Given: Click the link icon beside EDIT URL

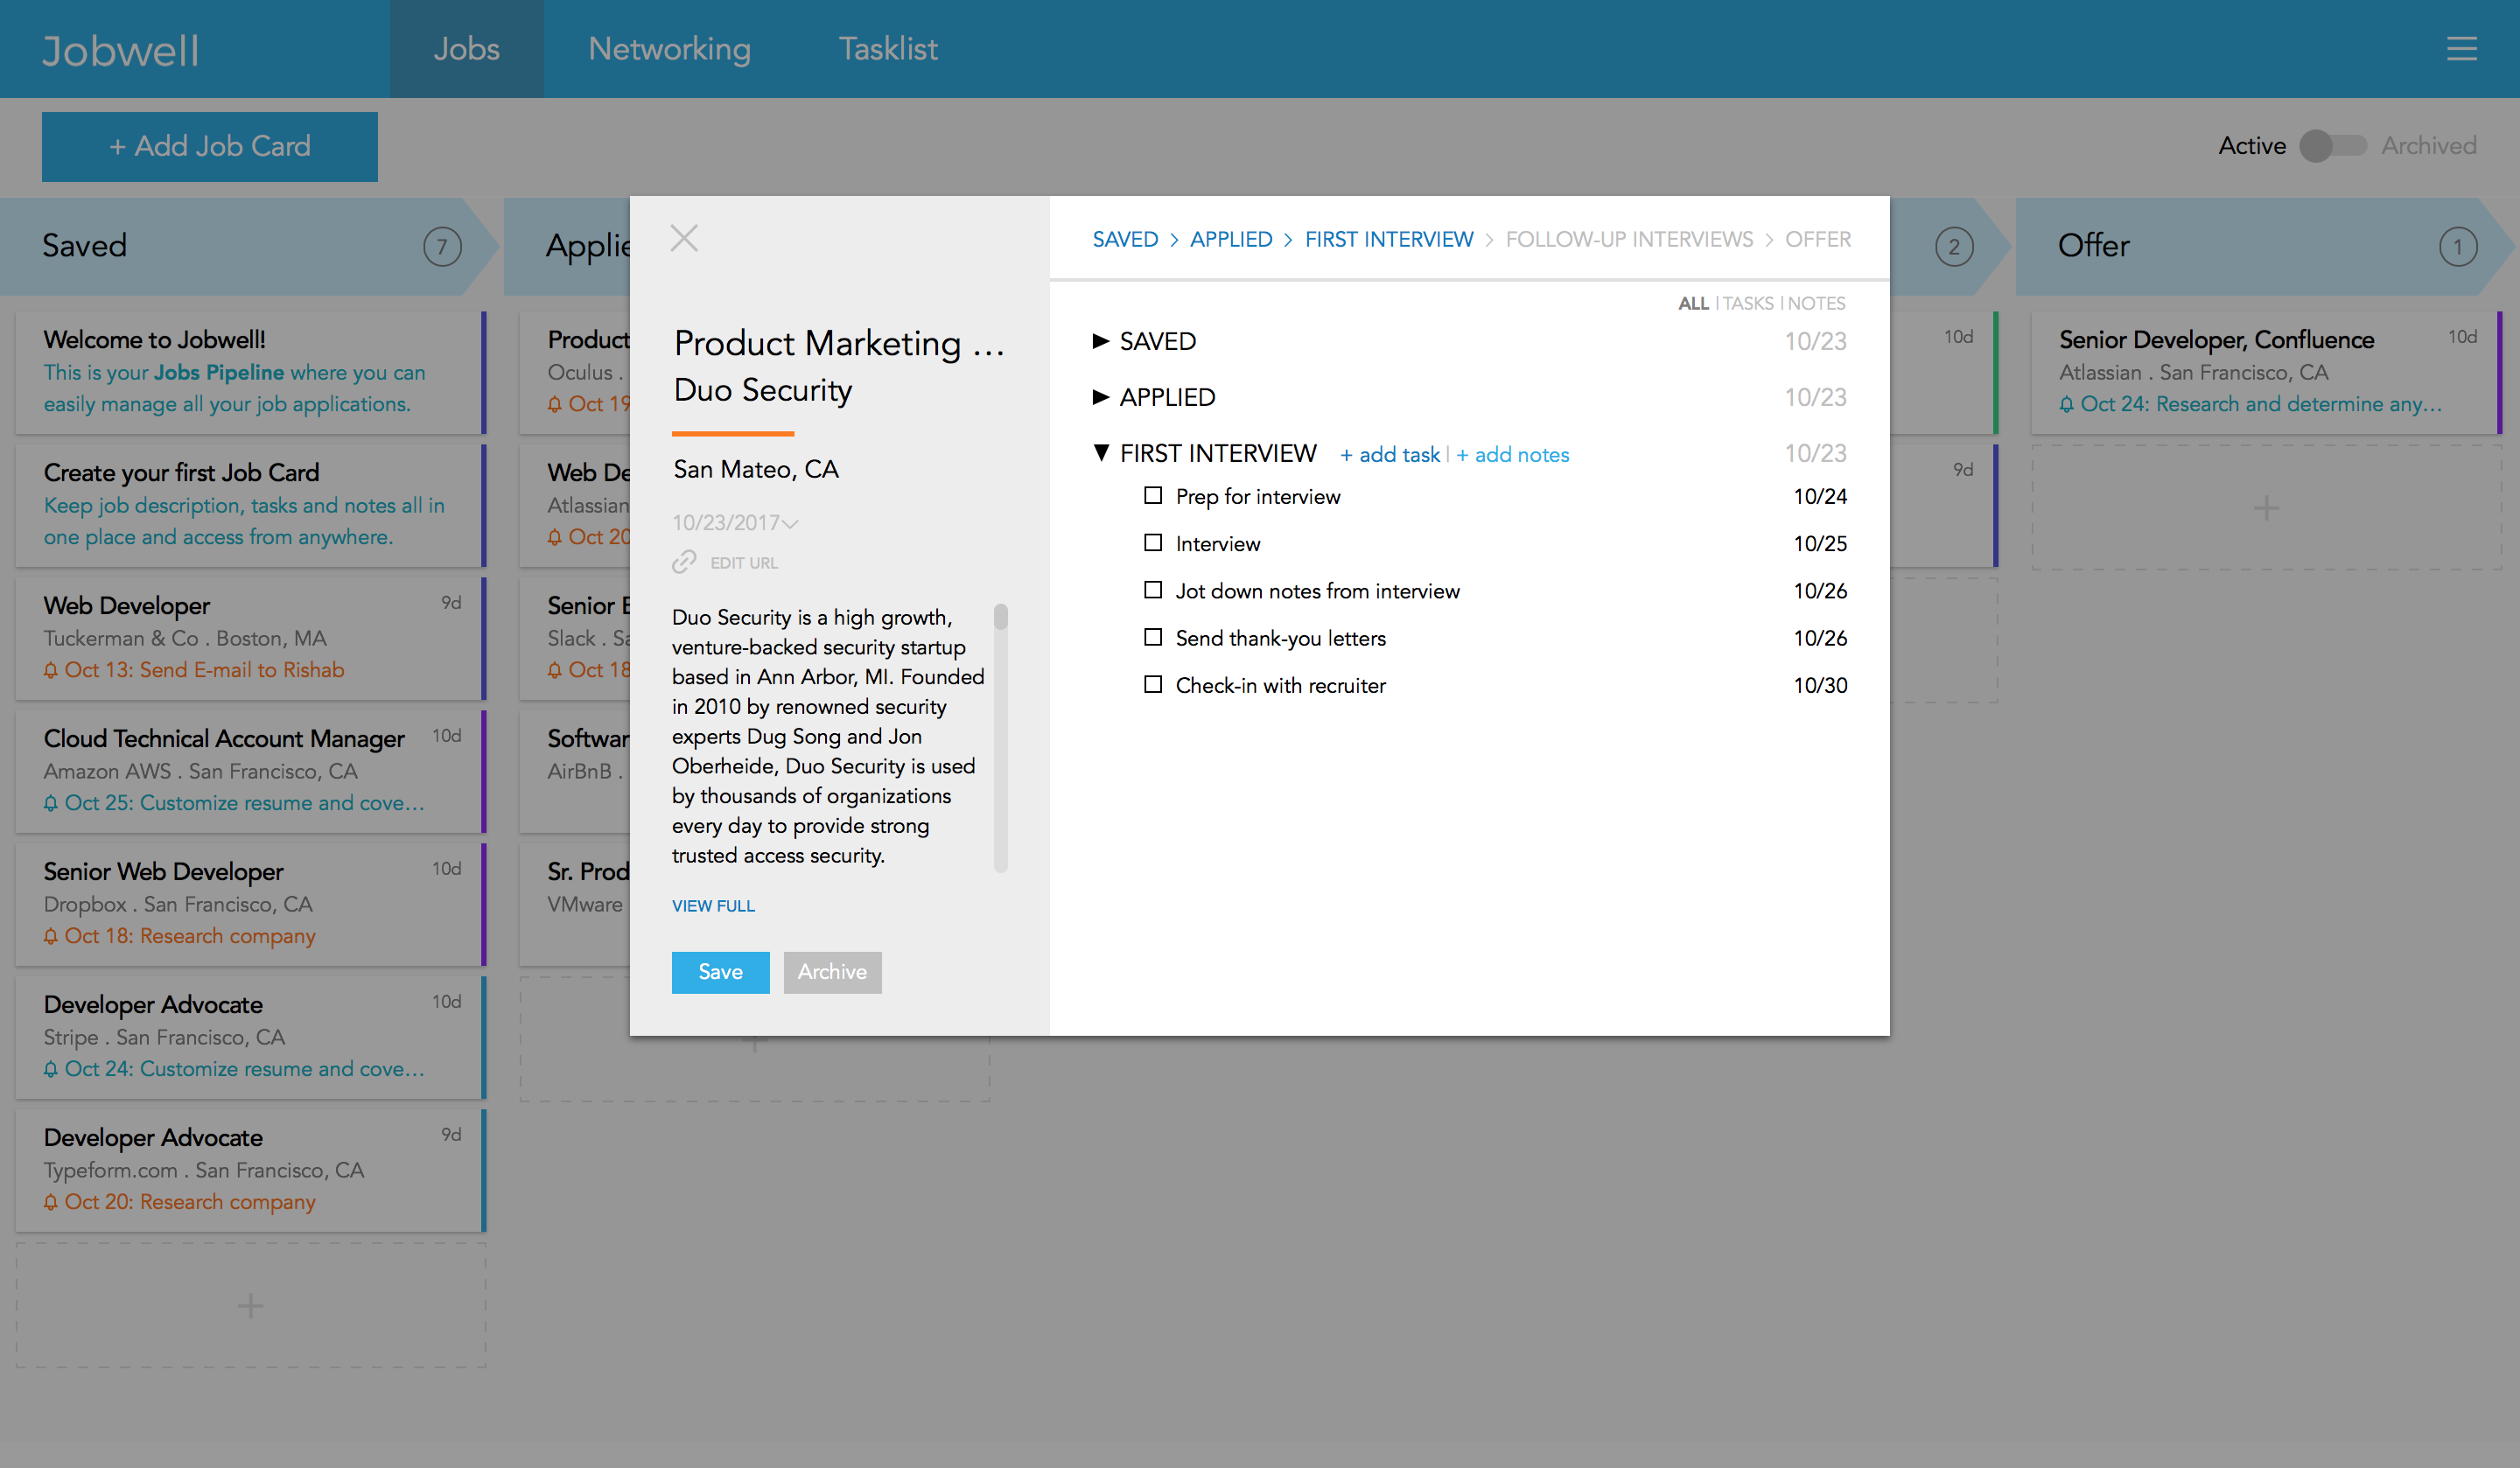Looking at the screenshot, I should coord(684,562).
